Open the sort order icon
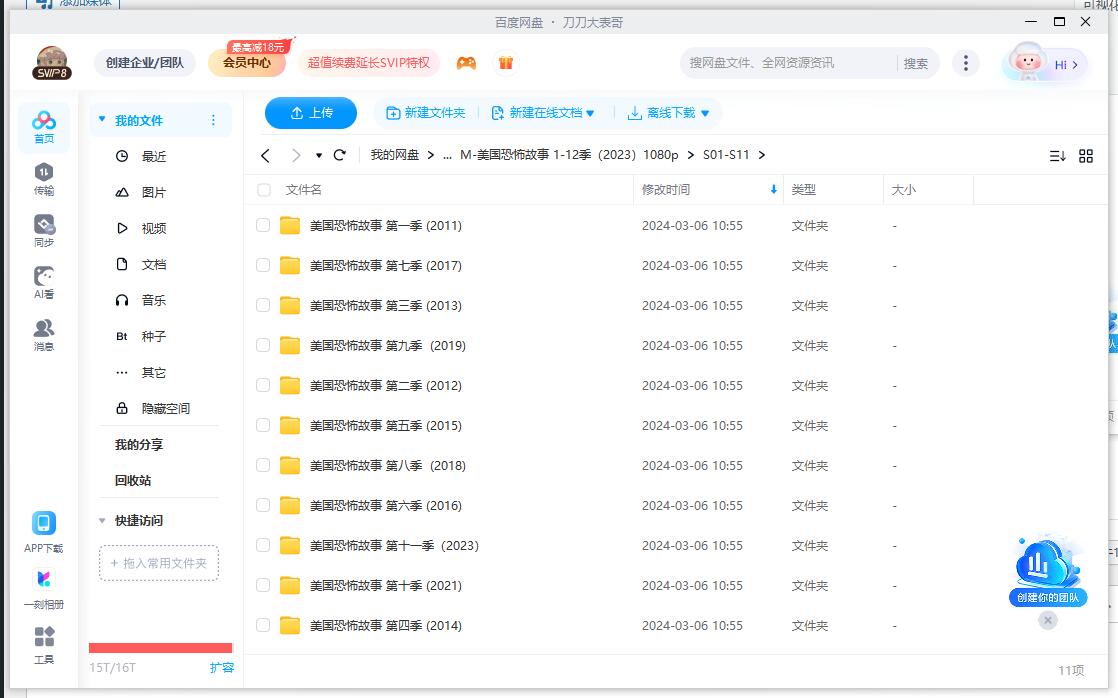The image size is (1118, 698). coord(1057,156)
